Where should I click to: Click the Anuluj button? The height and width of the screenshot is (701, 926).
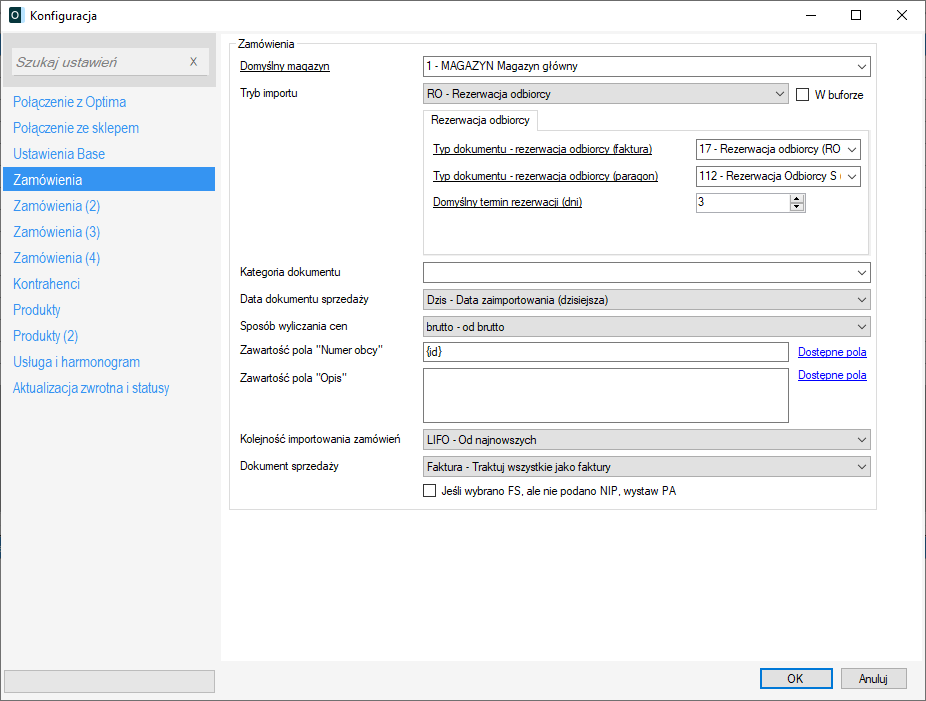[872, 678]
